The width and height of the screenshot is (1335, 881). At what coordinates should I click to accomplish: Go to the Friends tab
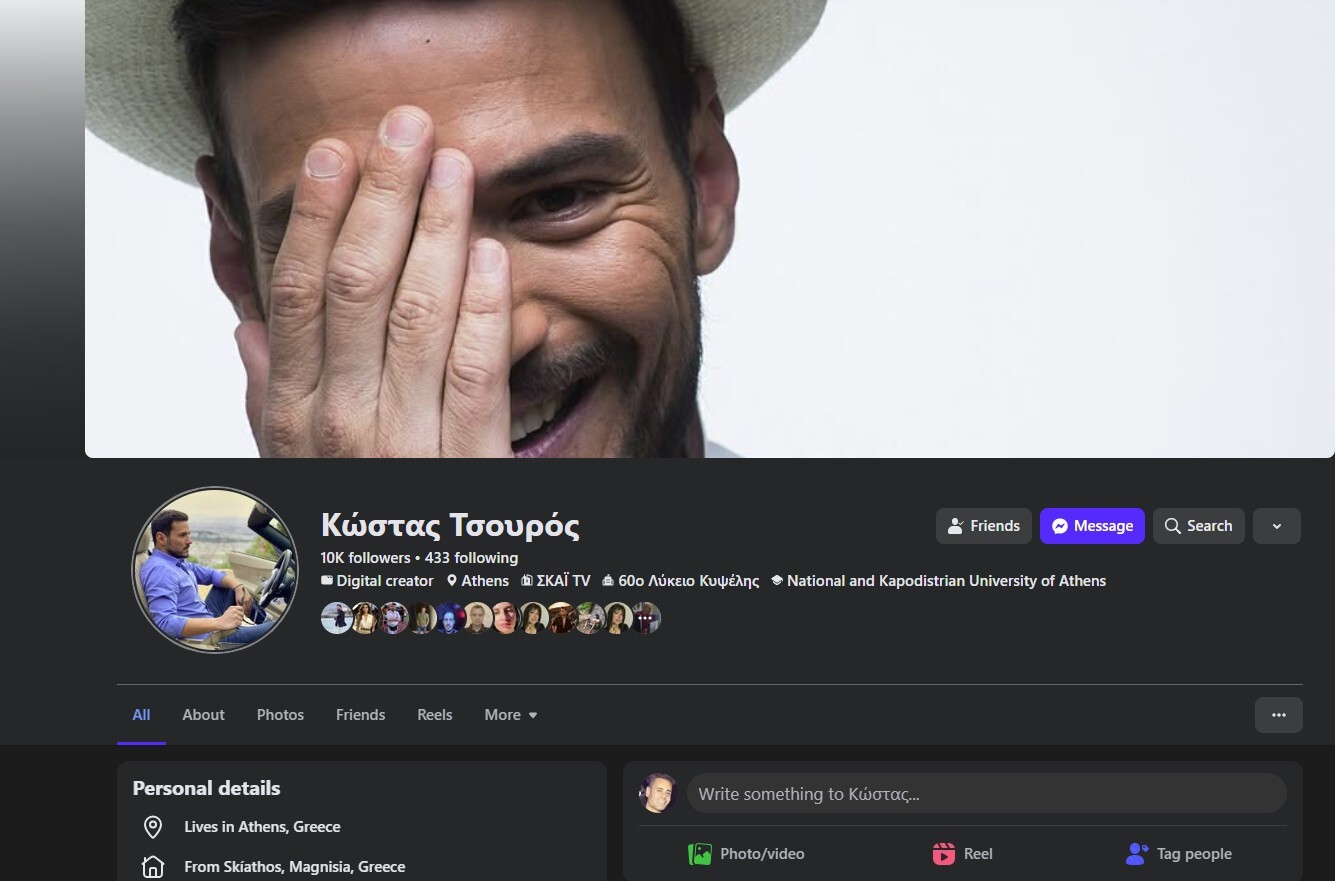pyautogui.click(x=360, y=715)
